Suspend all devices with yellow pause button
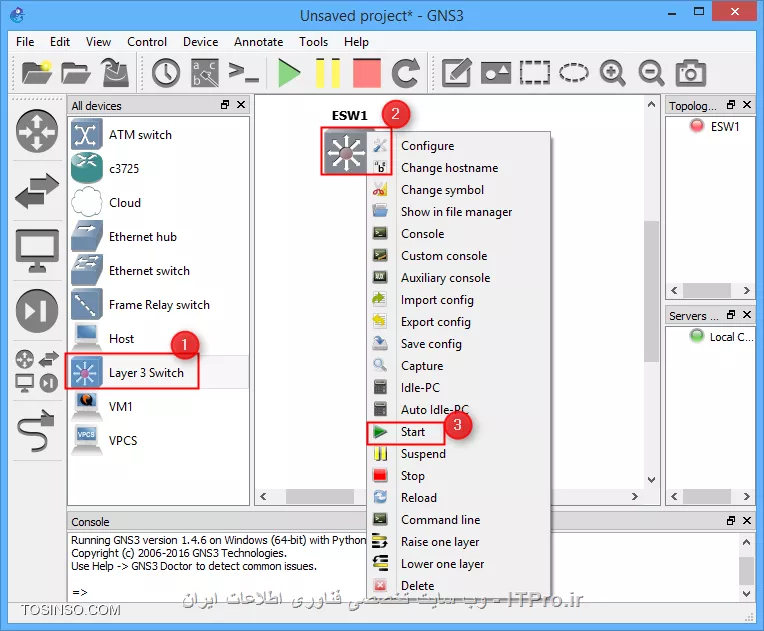This screenshot has height=631, width=764. [327, 73]
